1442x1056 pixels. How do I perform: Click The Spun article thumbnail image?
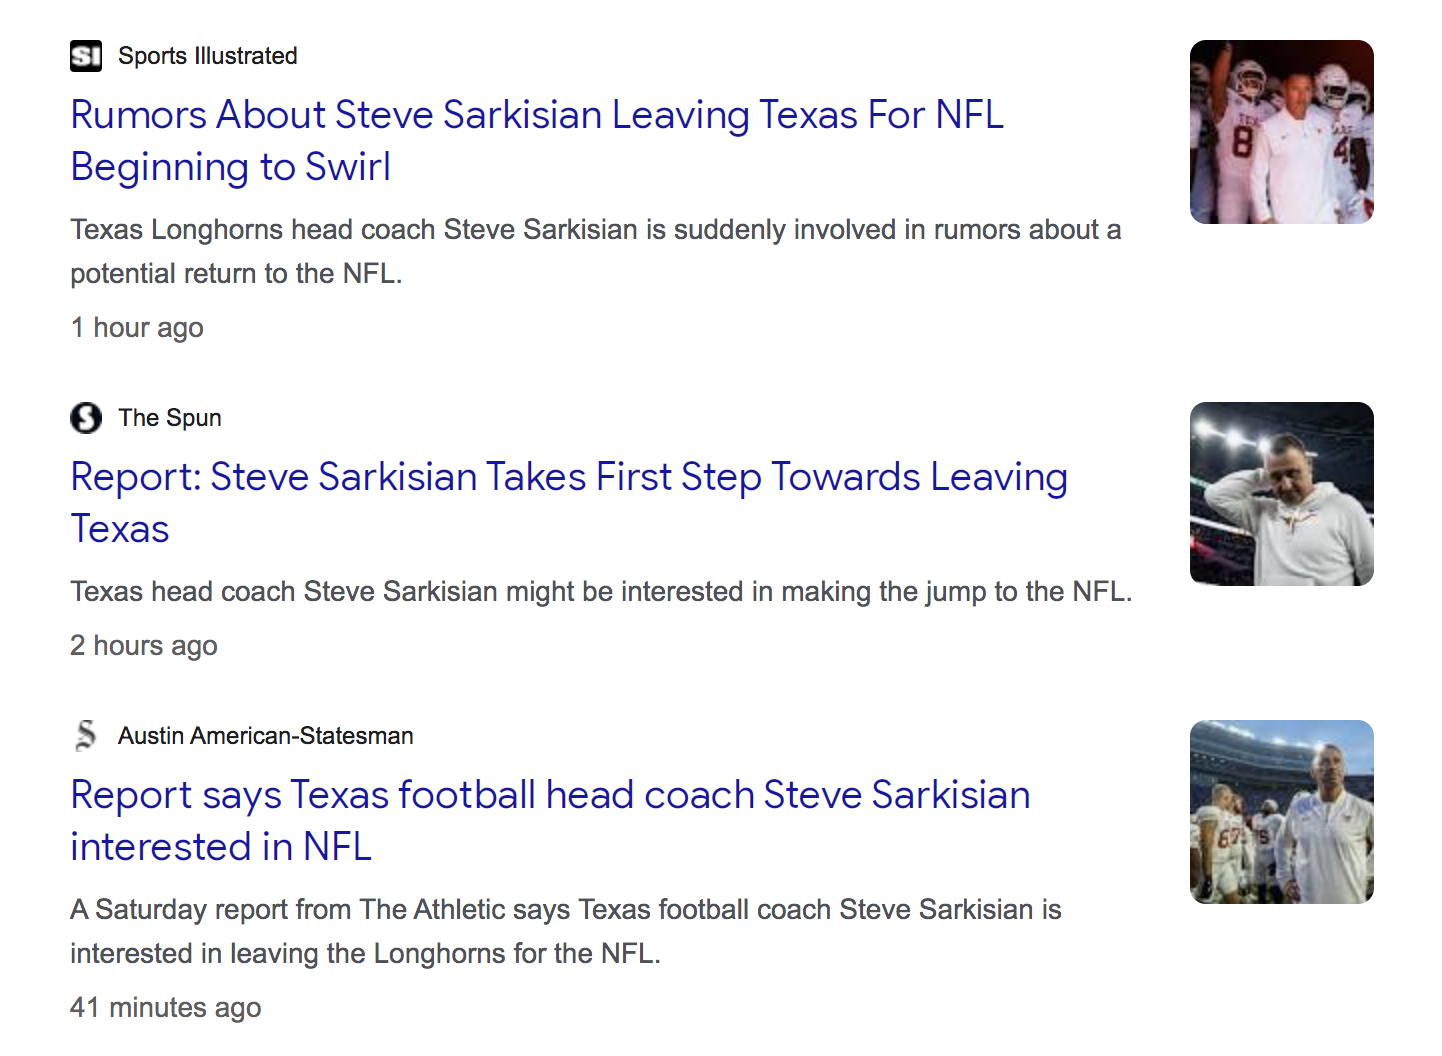[1281, 494]
